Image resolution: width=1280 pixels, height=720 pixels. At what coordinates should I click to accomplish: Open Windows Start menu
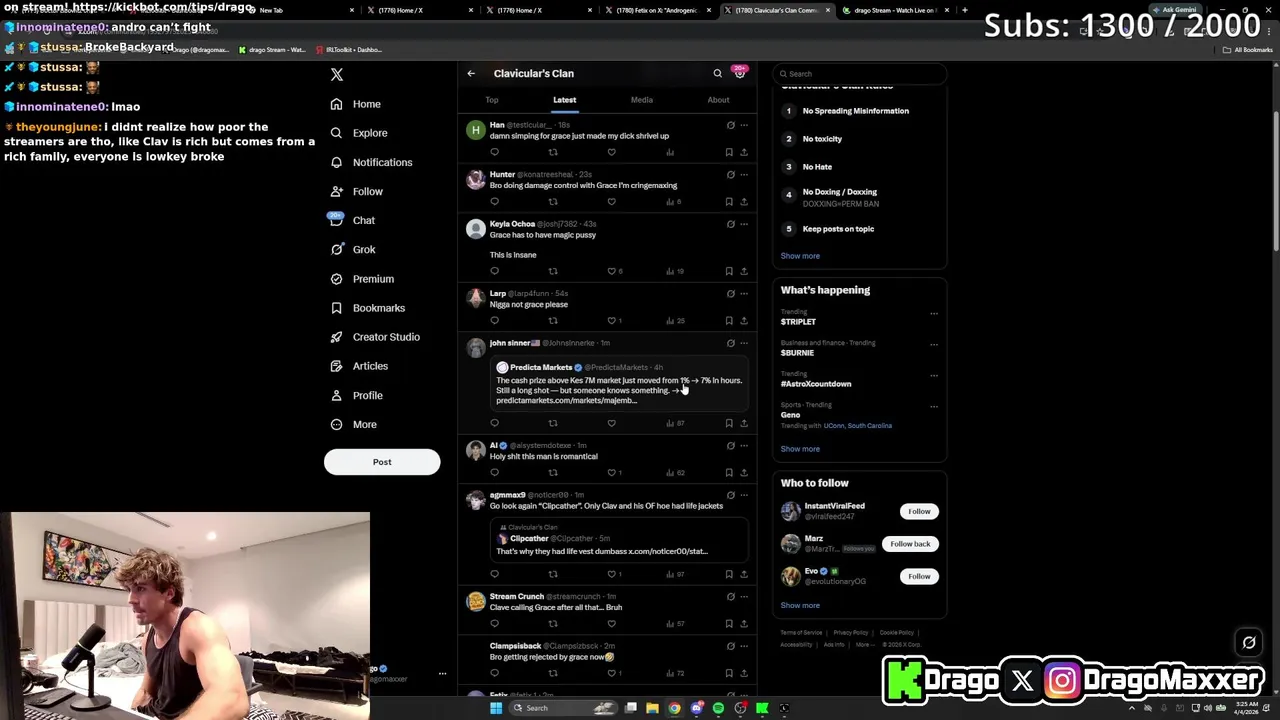coord(496,708)
